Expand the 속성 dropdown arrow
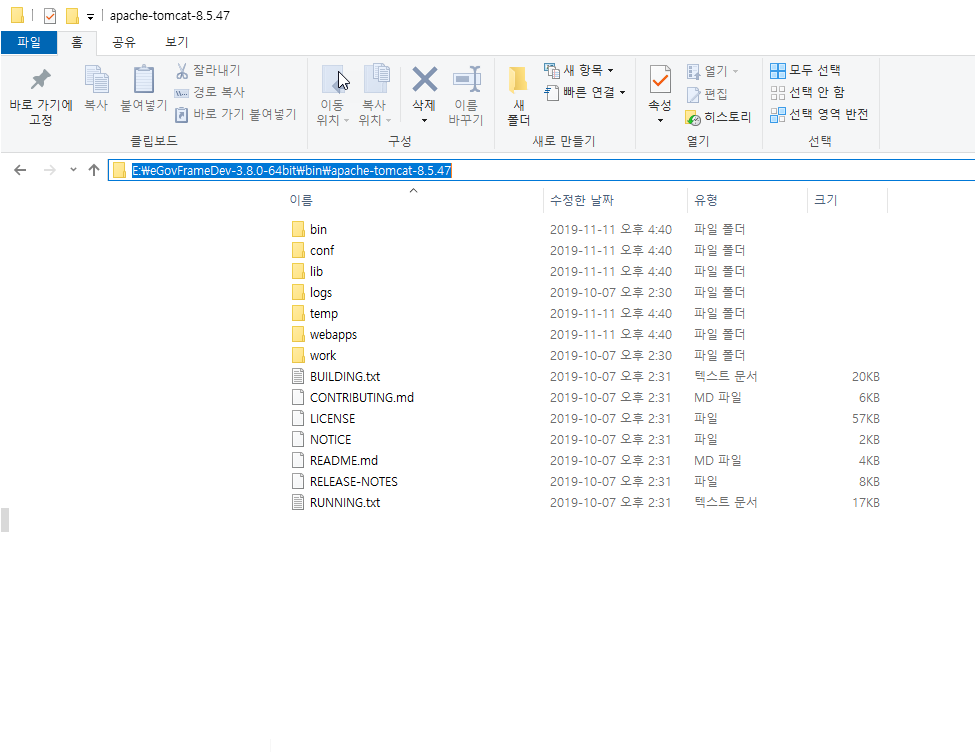 [660, 121]
